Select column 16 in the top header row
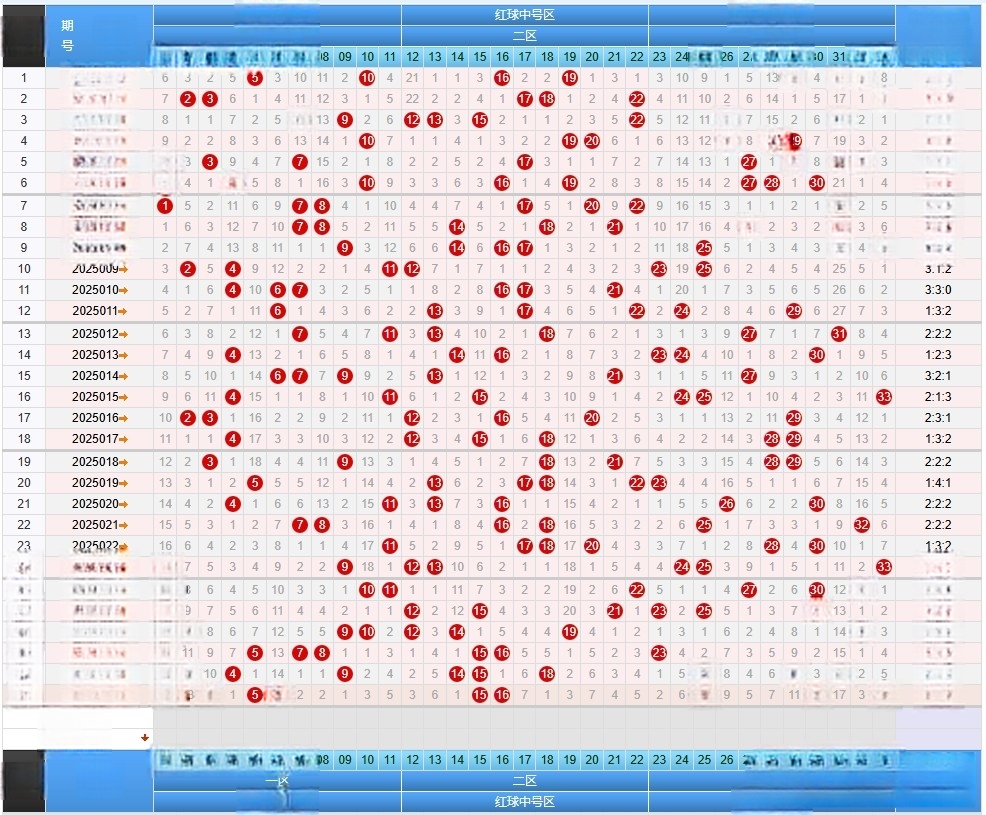Screen dimensions: 986x815 click(502, 57)
